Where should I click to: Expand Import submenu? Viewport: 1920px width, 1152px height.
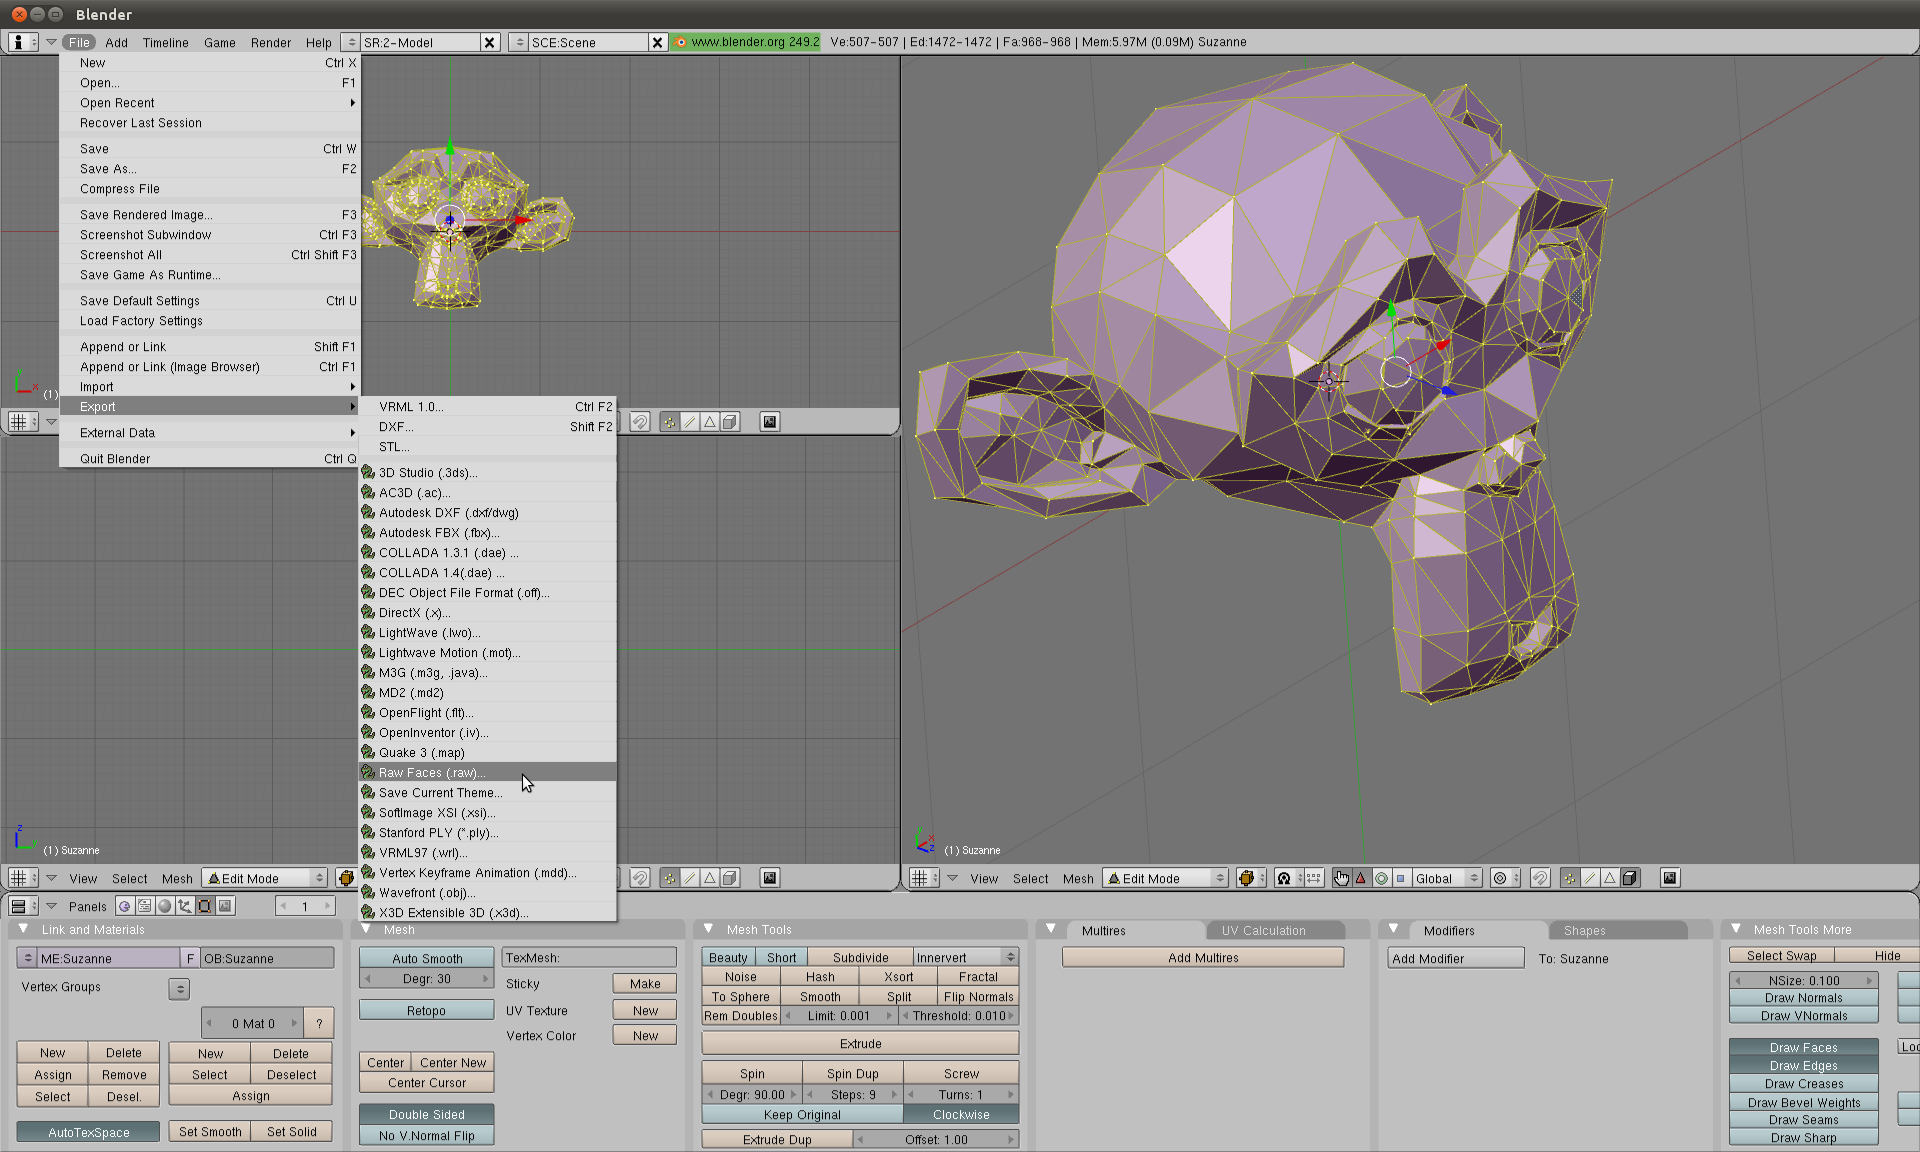[210, 387]
